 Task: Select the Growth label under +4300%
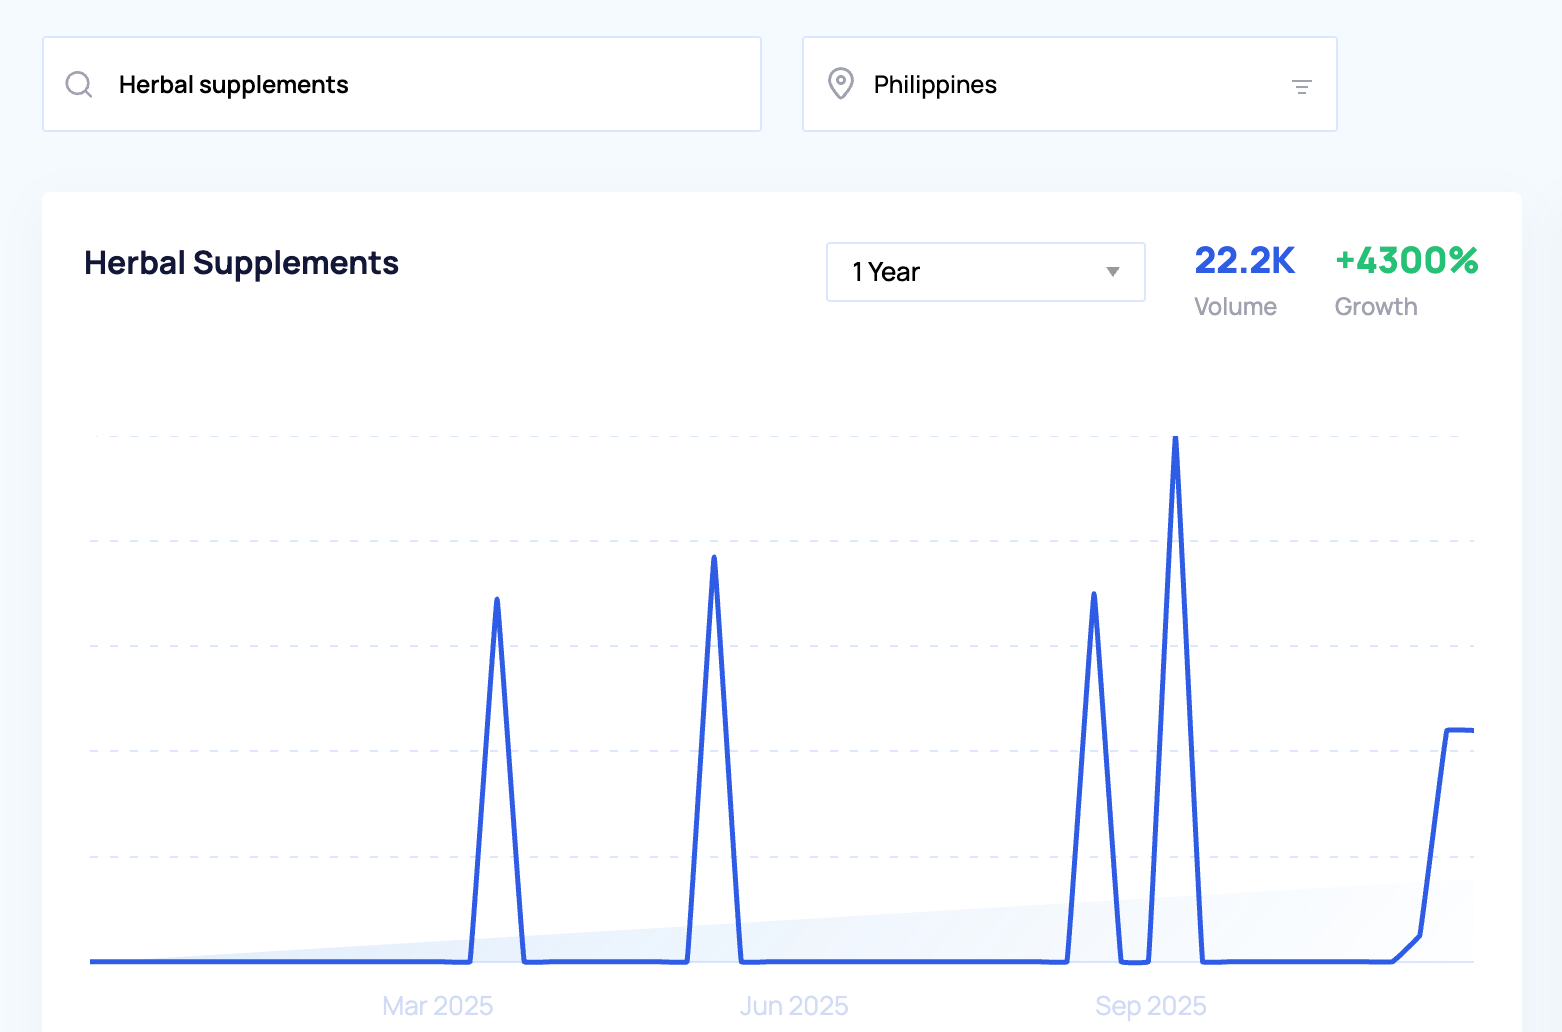[x=1375, y=307]
